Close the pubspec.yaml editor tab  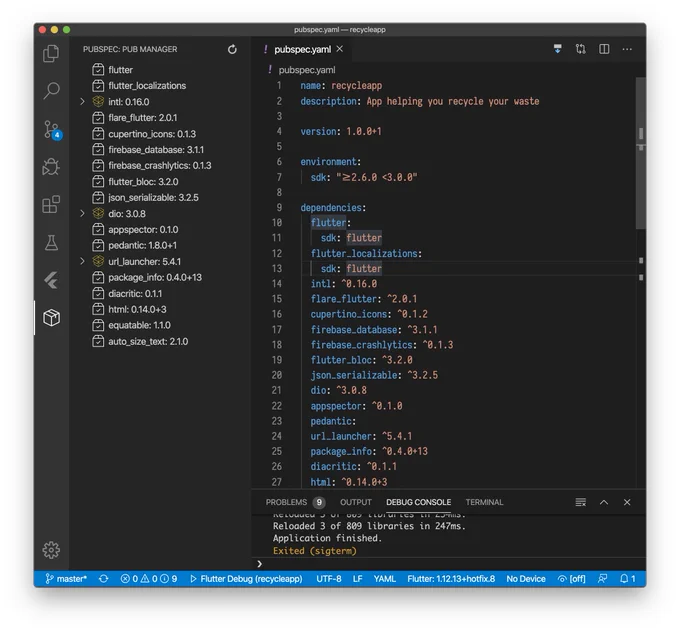[x=340, y=49]
